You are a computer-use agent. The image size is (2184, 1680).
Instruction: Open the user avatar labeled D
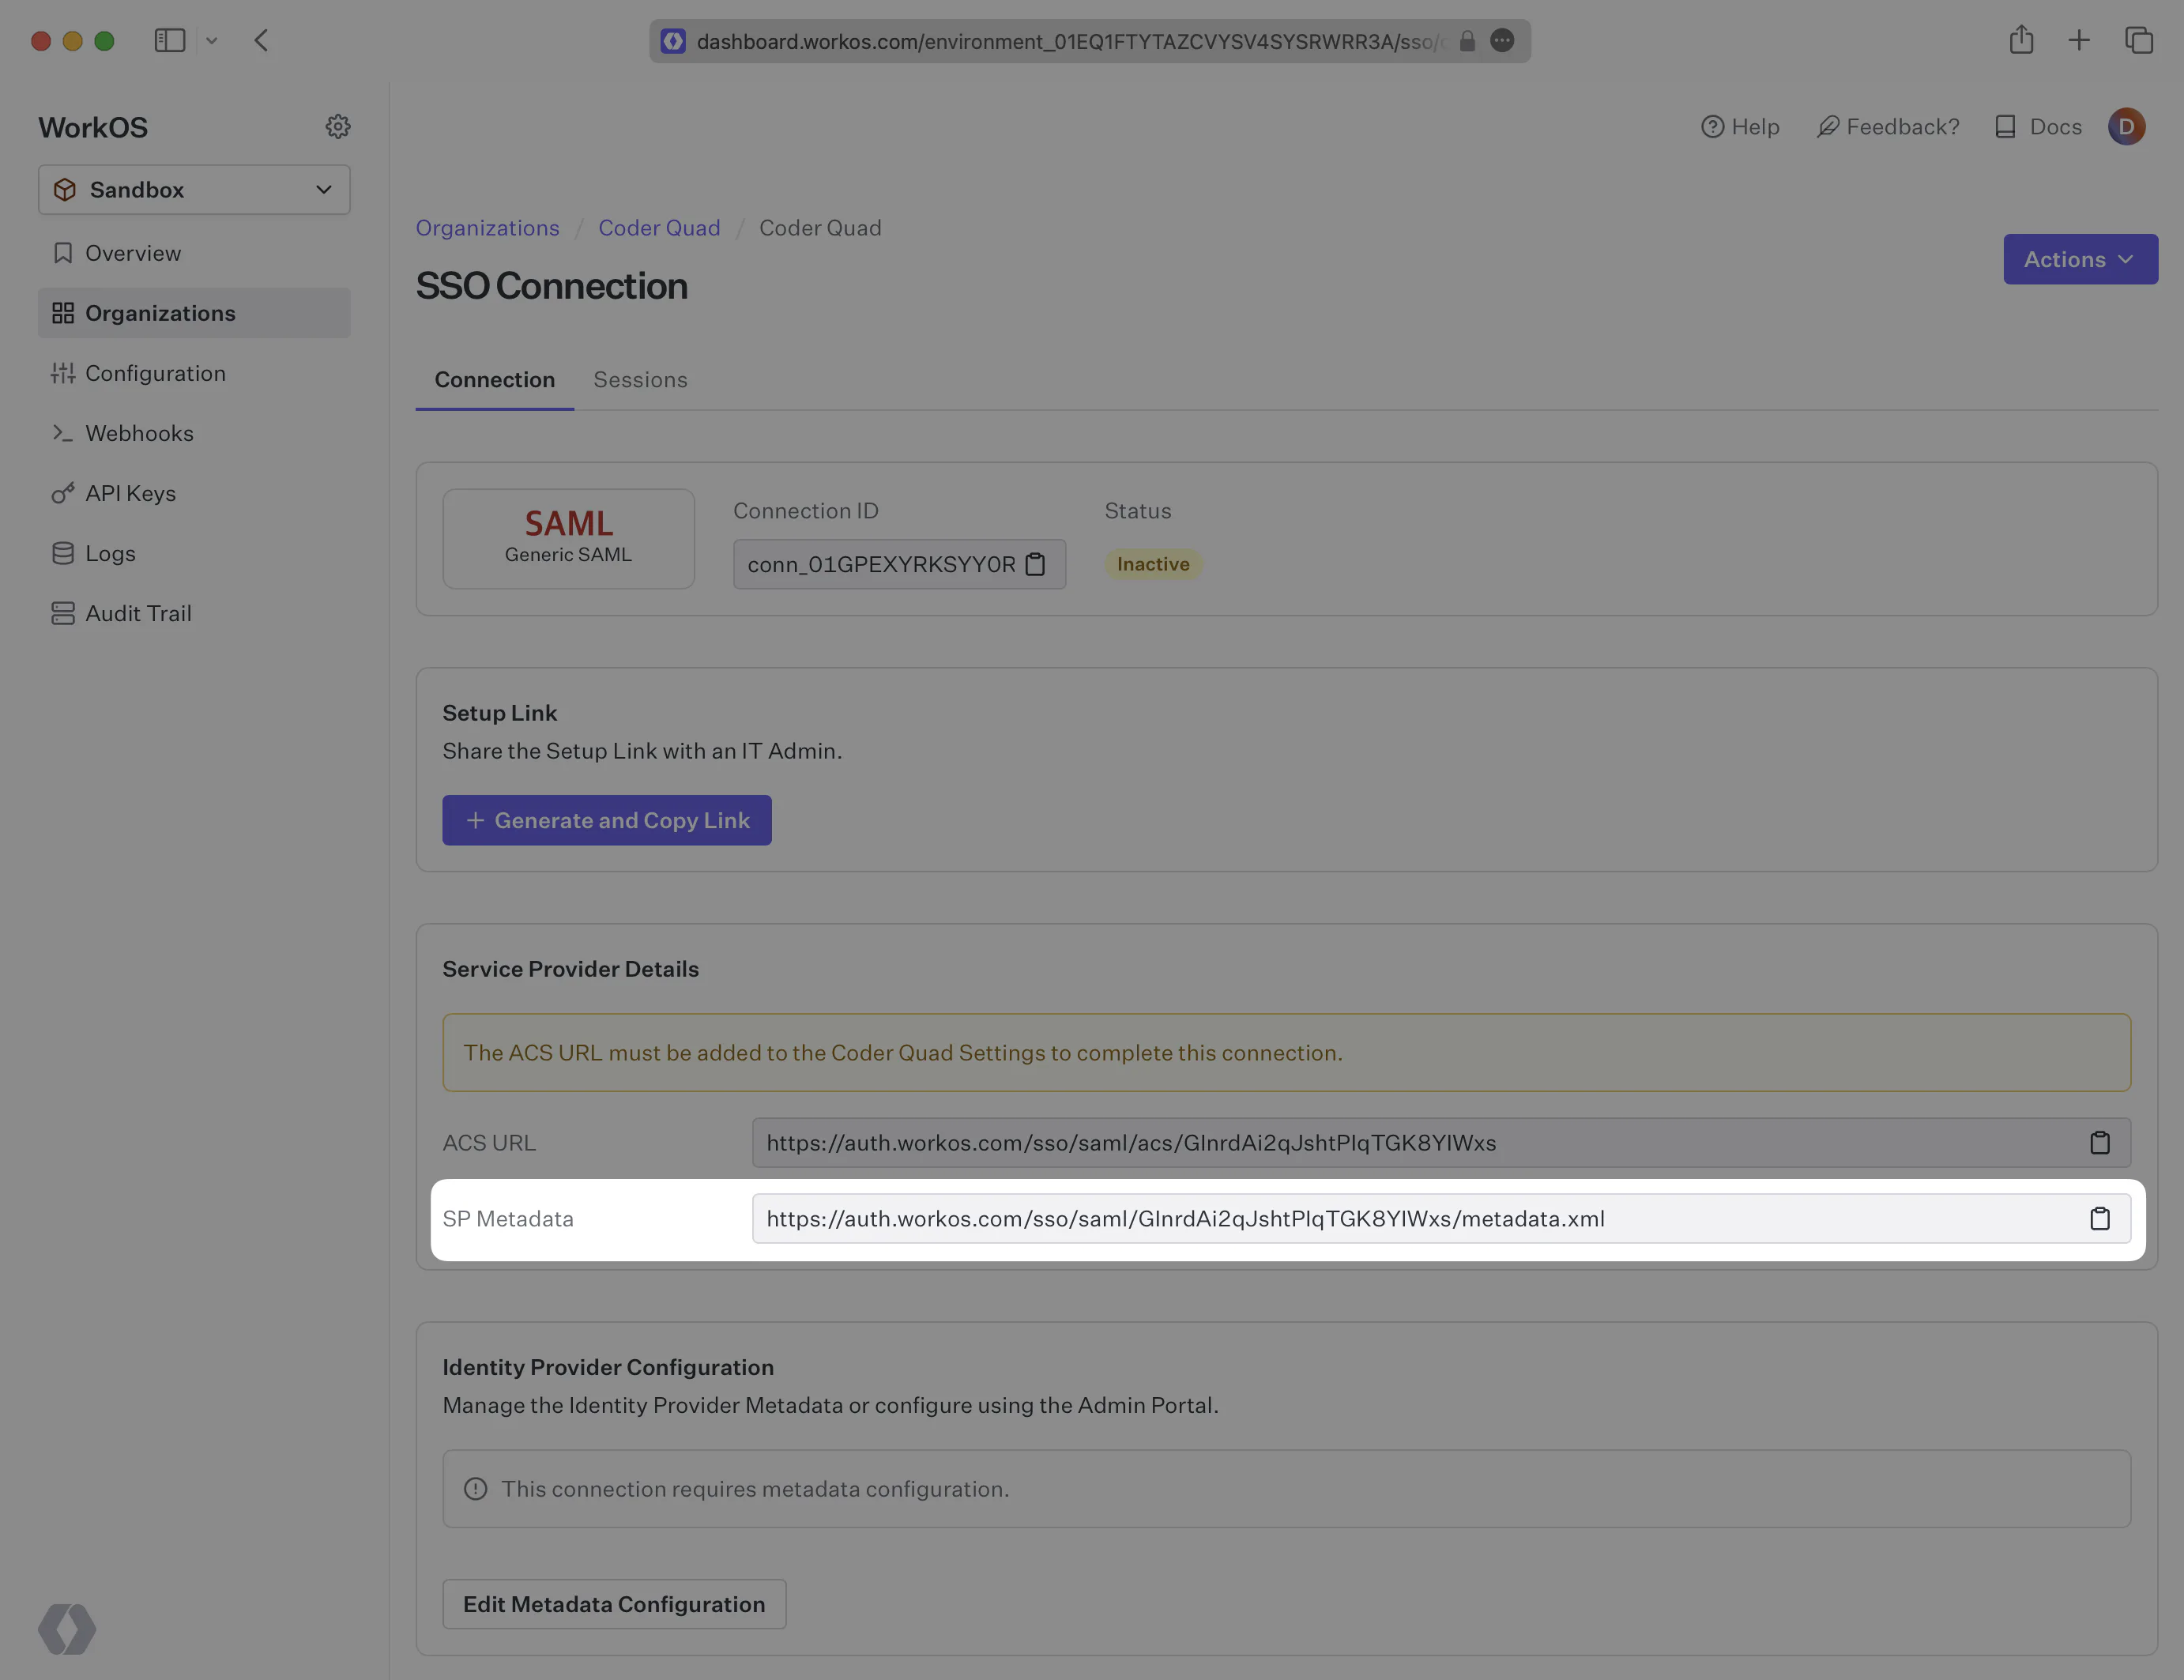click(x=2126, y=127)
